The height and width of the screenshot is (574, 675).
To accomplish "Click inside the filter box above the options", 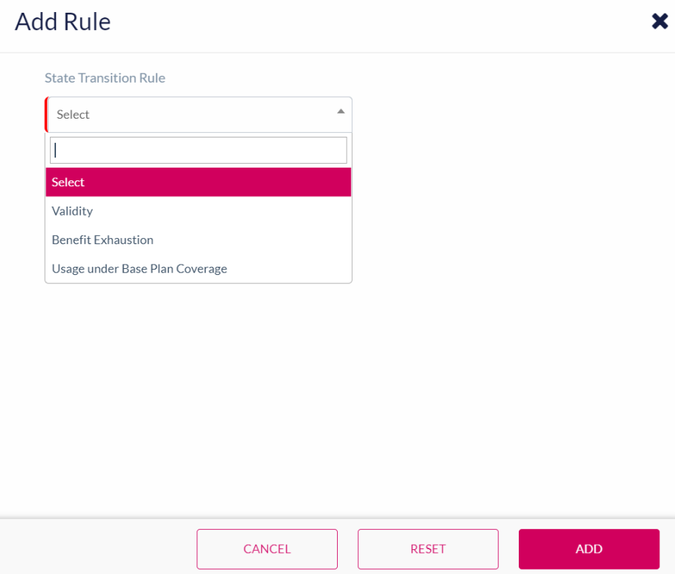I will 198,150.
